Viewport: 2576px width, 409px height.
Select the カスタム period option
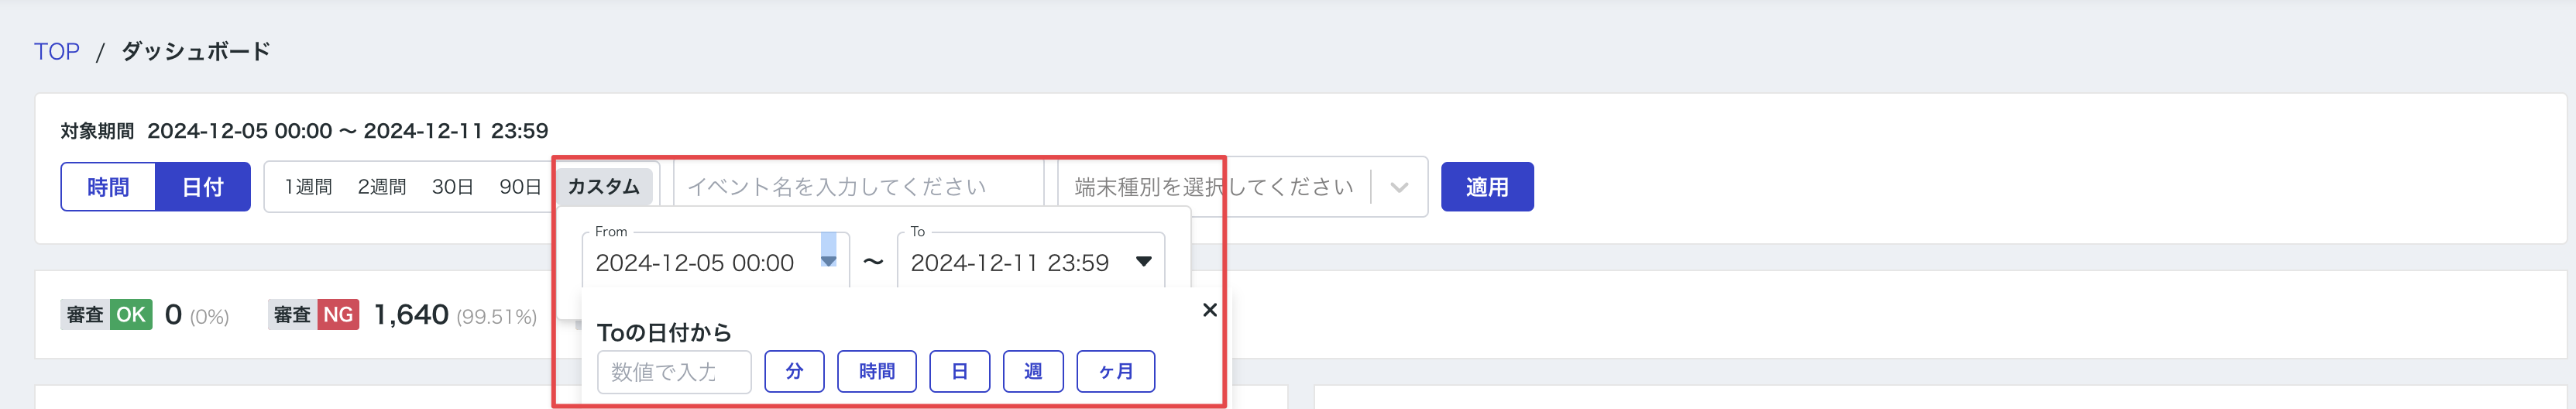pos(604,187)
